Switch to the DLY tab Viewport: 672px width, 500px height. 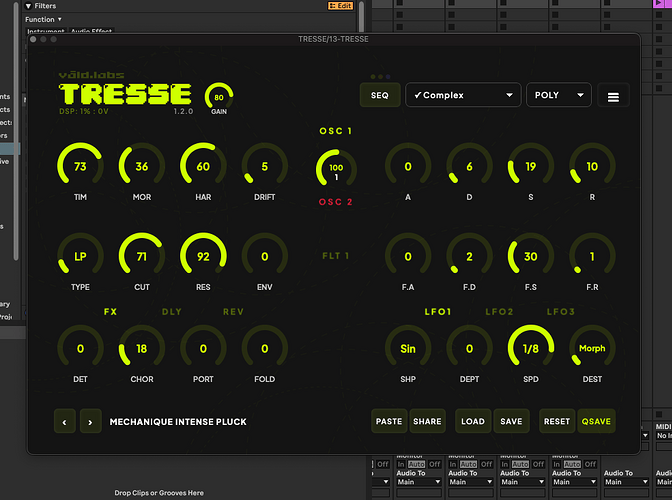point(171,311)
